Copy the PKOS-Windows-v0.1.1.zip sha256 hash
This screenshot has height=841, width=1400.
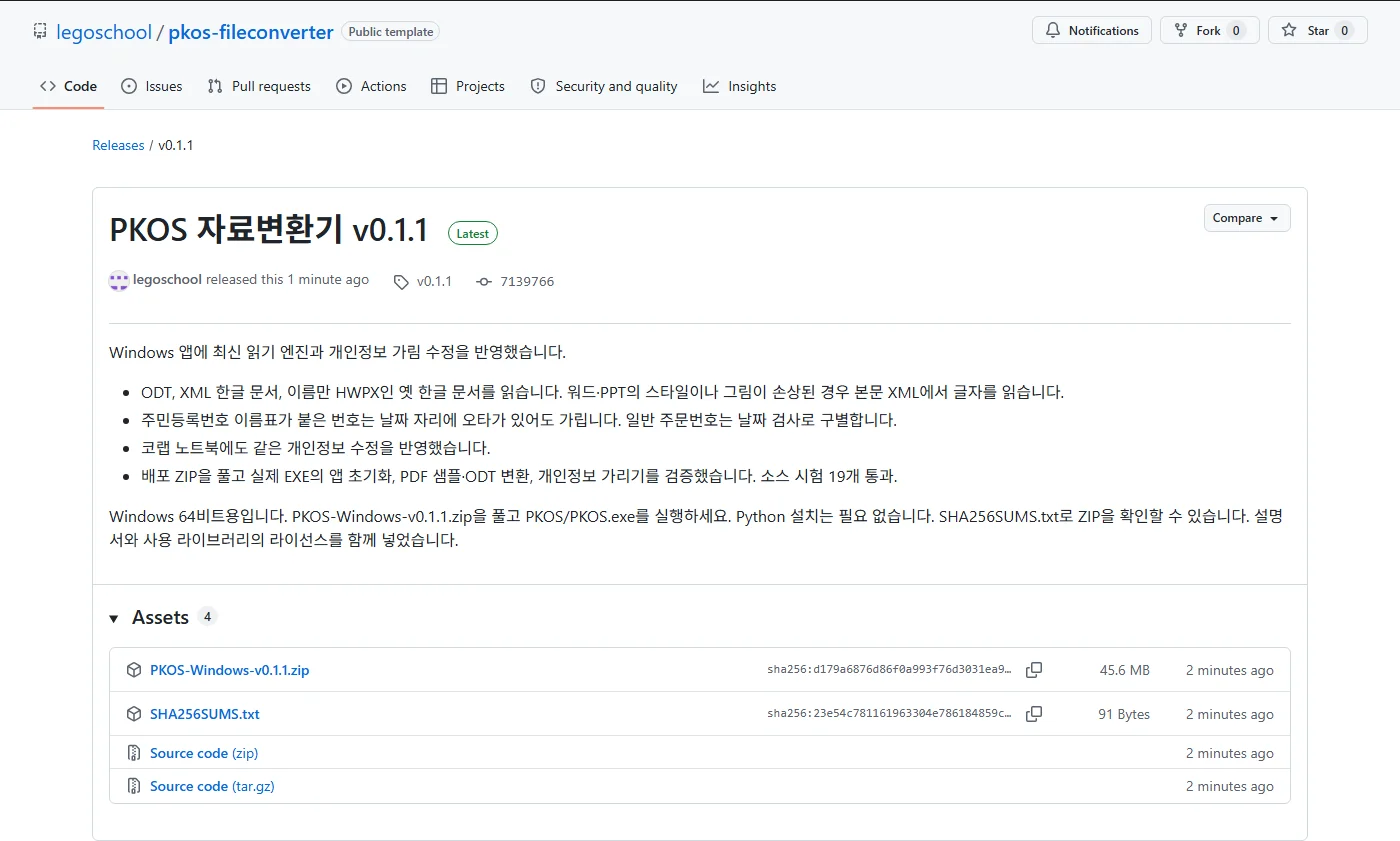1034,670
